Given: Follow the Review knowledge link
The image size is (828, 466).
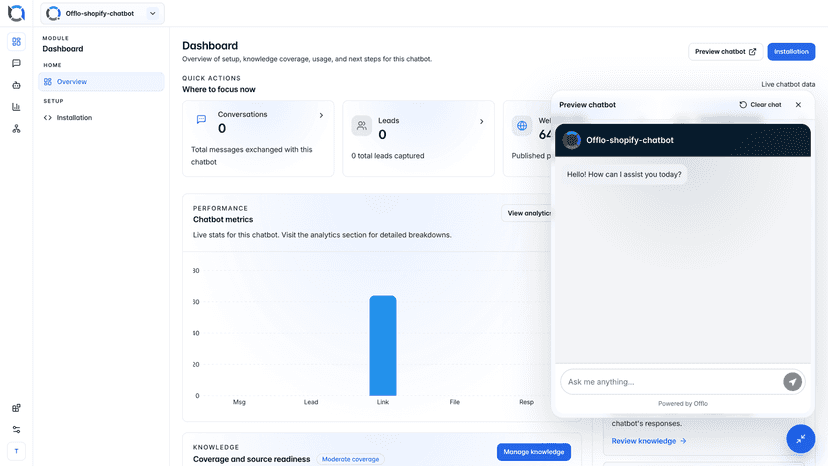Looking at the screenshot, I should pos(648,441).
